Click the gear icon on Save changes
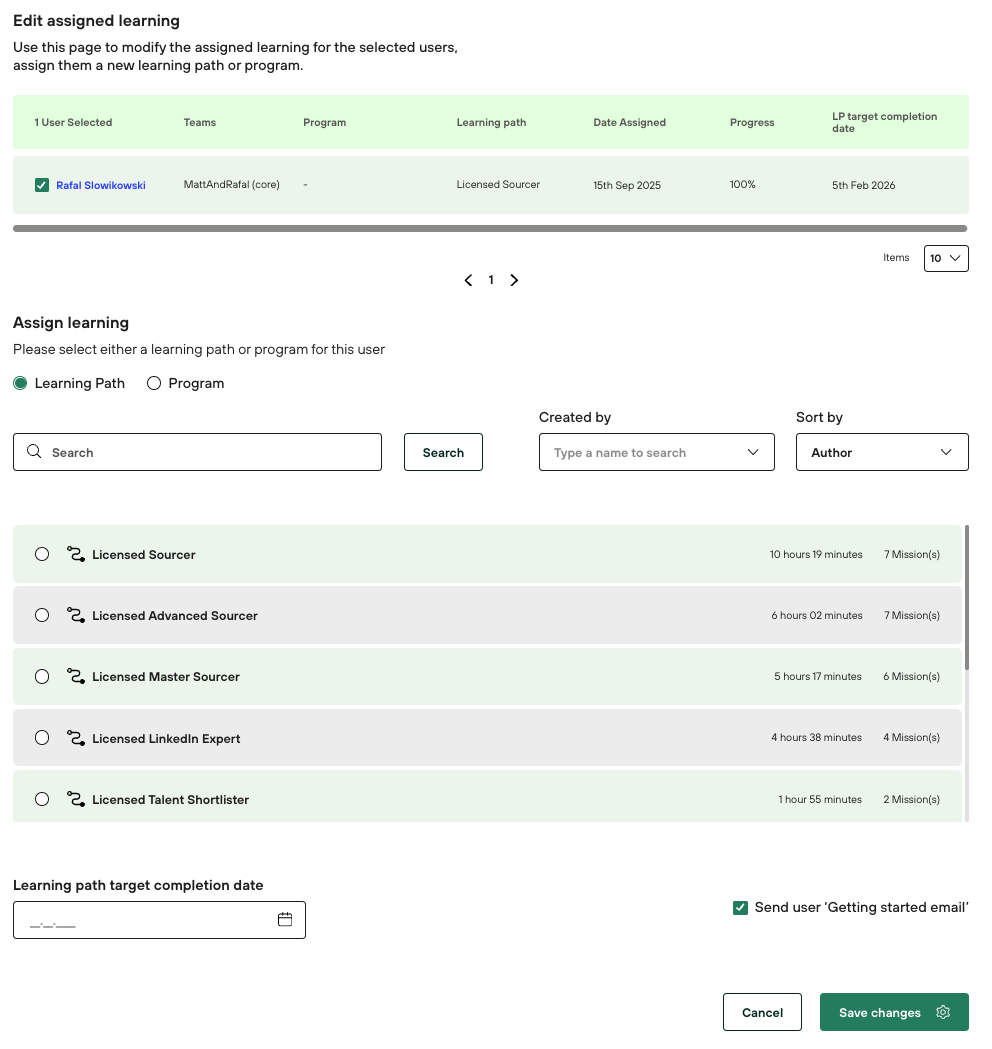 (943, 1012)
